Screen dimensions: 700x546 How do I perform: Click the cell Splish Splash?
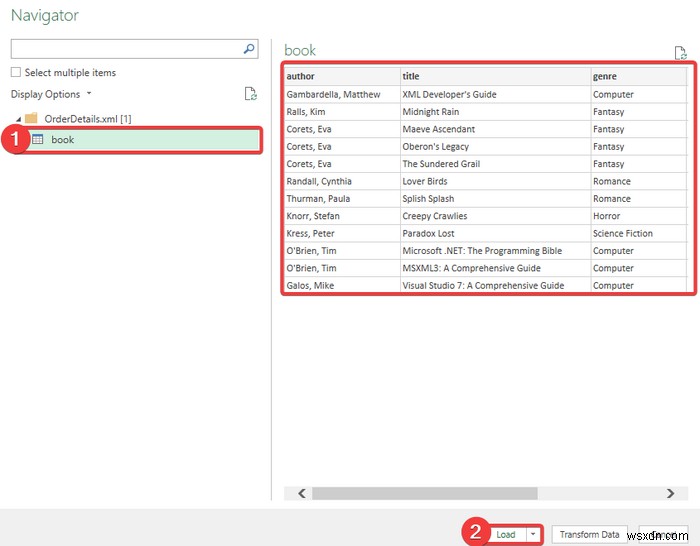click(x=496, y=199)
